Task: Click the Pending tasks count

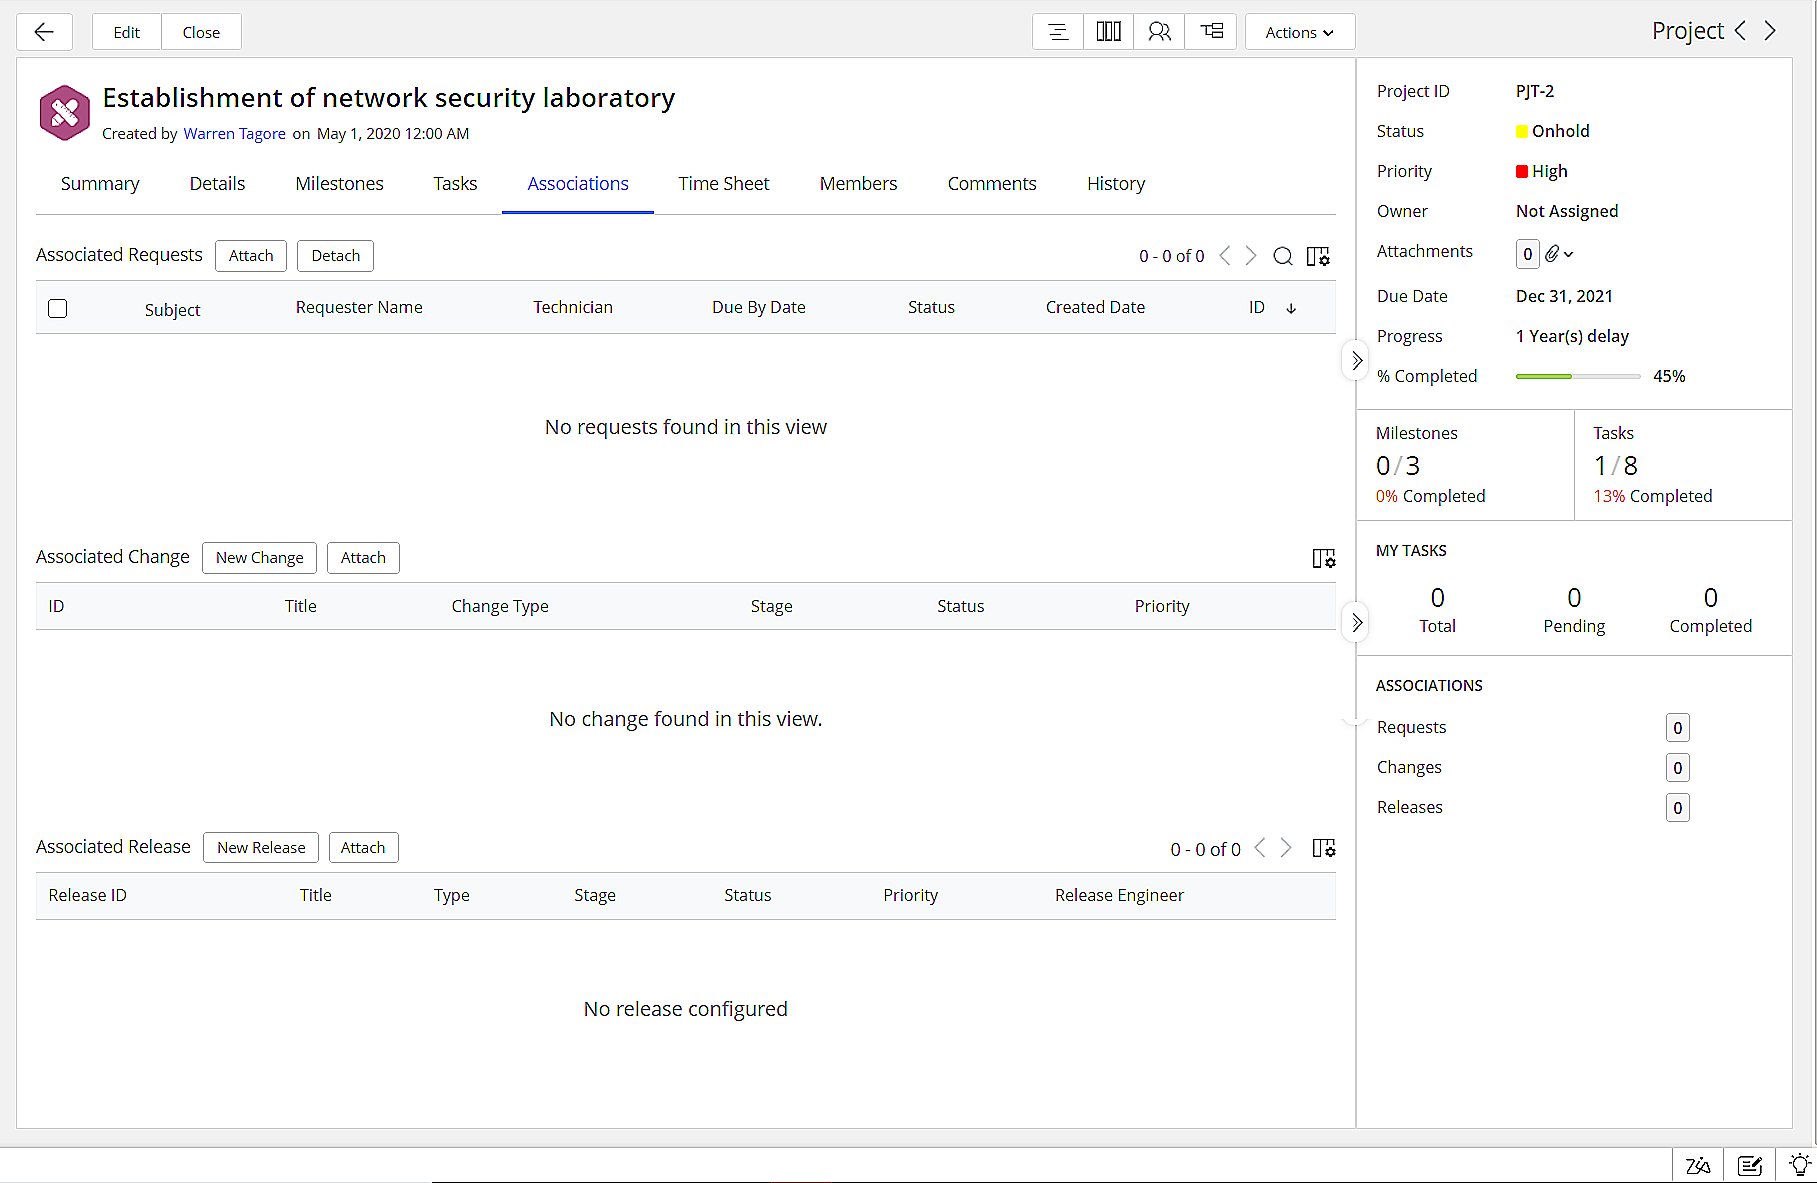Action: click(1574, 598)
